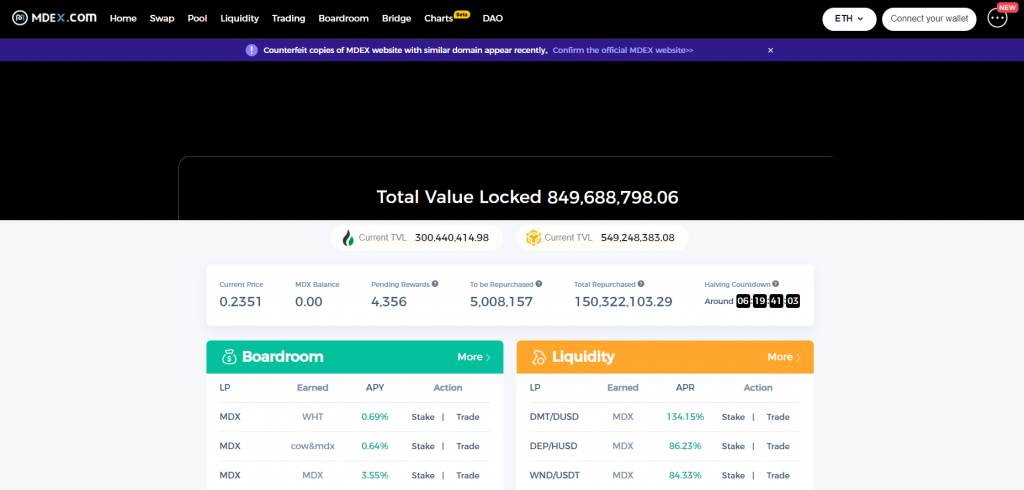Click the cow&mdx earned token cell

click(313, 446)
